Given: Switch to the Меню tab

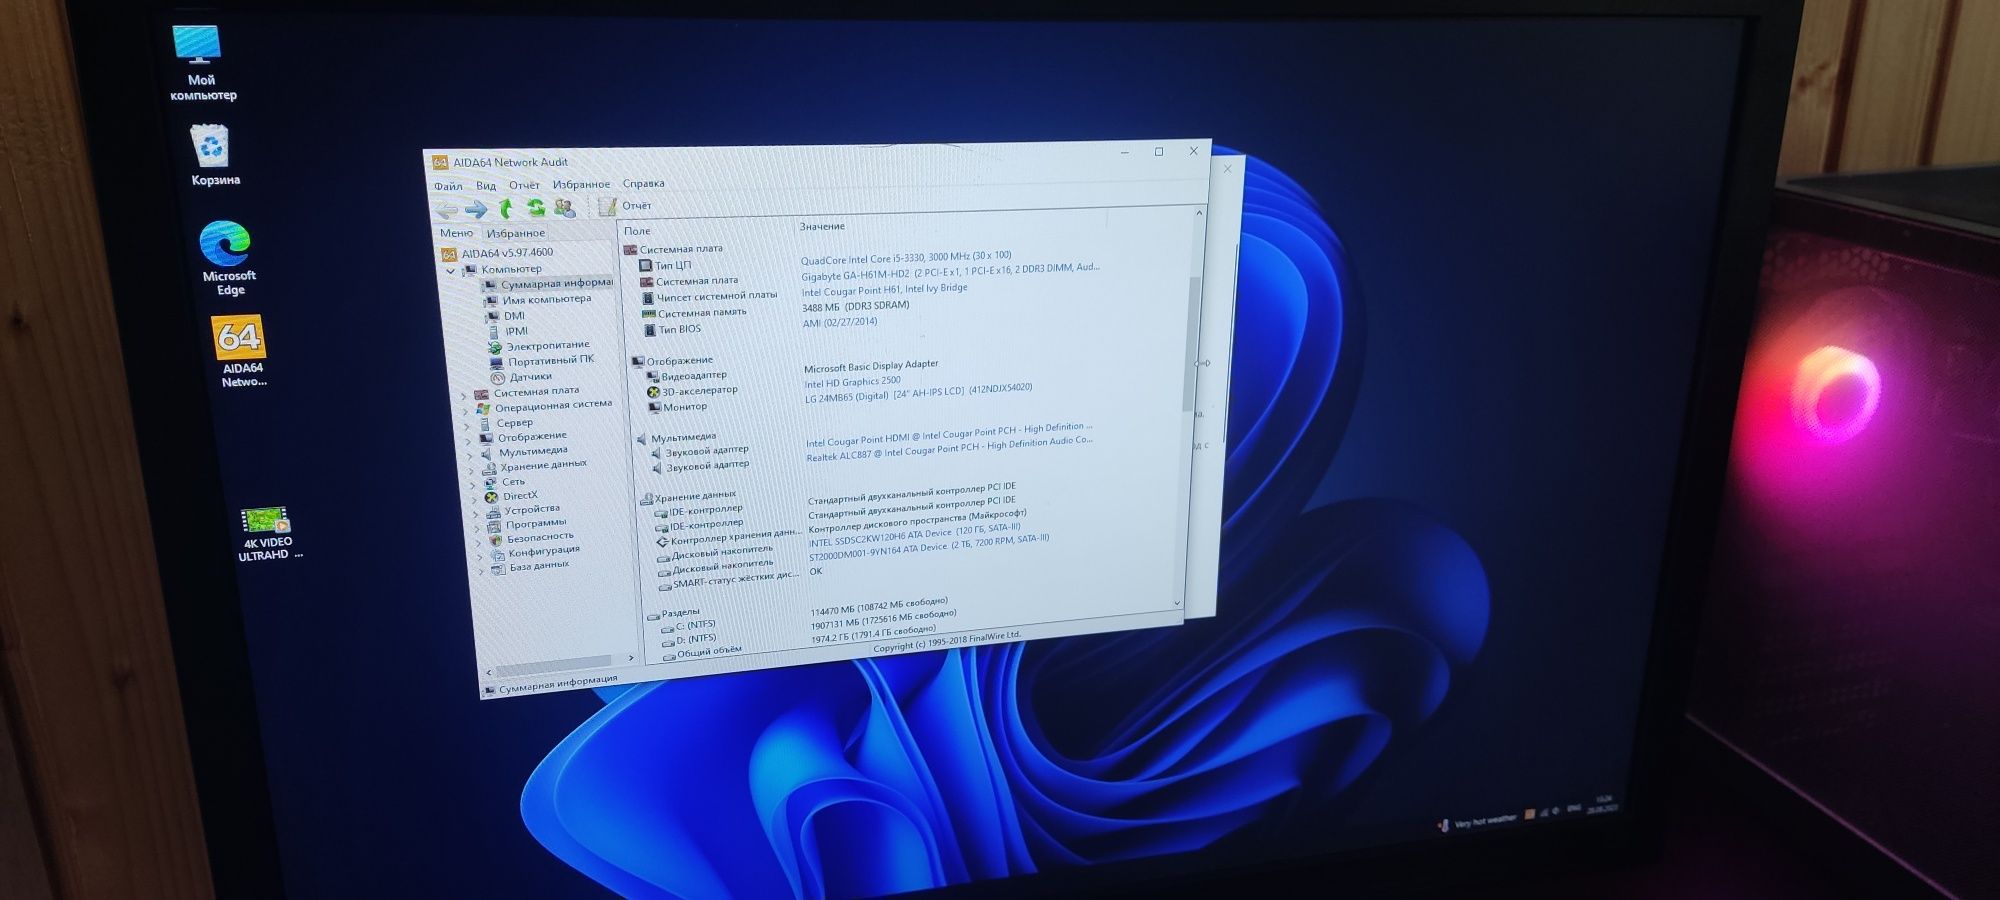Looking at the screenshot, I should click(456, 233).
